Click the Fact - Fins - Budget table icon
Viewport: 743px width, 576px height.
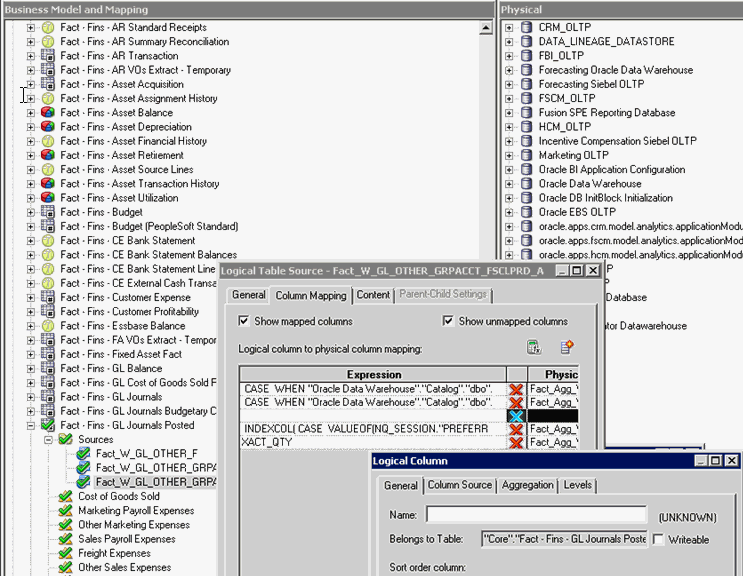[x=47, y=212]
